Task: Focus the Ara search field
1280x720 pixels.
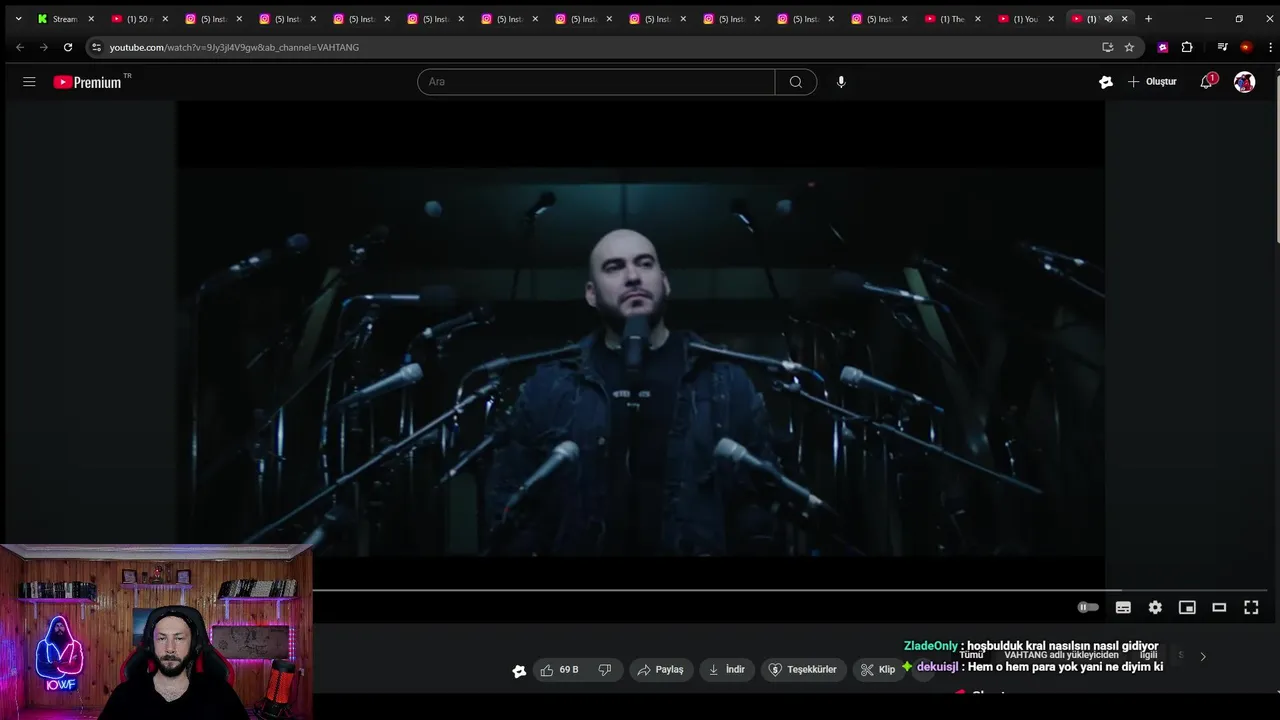Action: click(x=596, y=82)
